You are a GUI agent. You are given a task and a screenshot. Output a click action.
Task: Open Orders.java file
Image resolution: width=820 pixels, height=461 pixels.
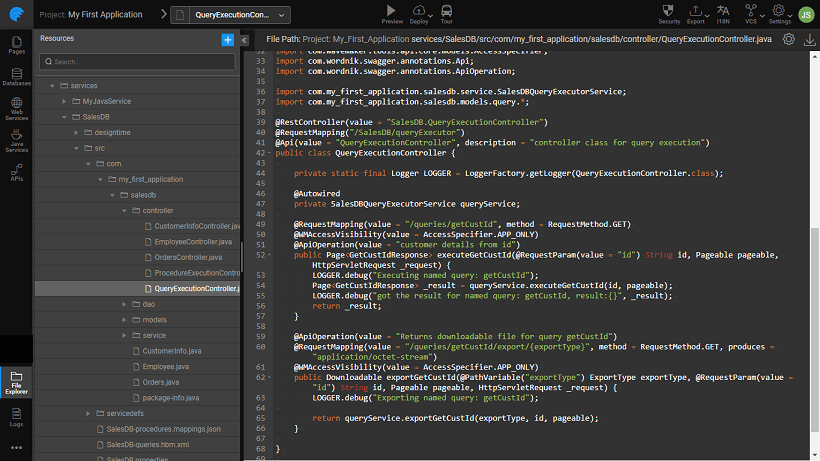[x=160, y=382]
